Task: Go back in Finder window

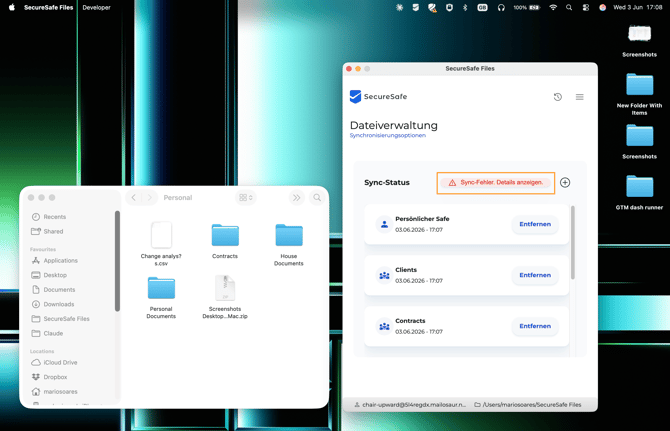Action: [x=134, y=197]
